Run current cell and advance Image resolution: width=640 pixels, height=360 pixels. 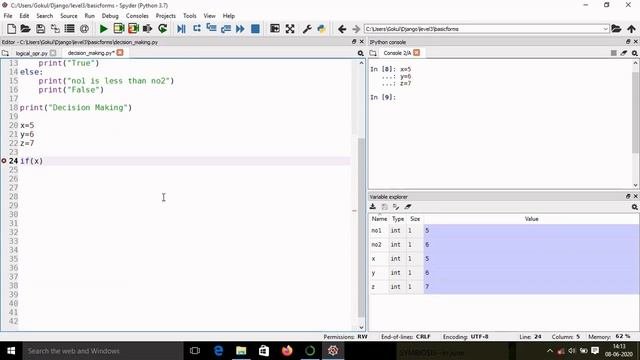(x=133, y=29)
